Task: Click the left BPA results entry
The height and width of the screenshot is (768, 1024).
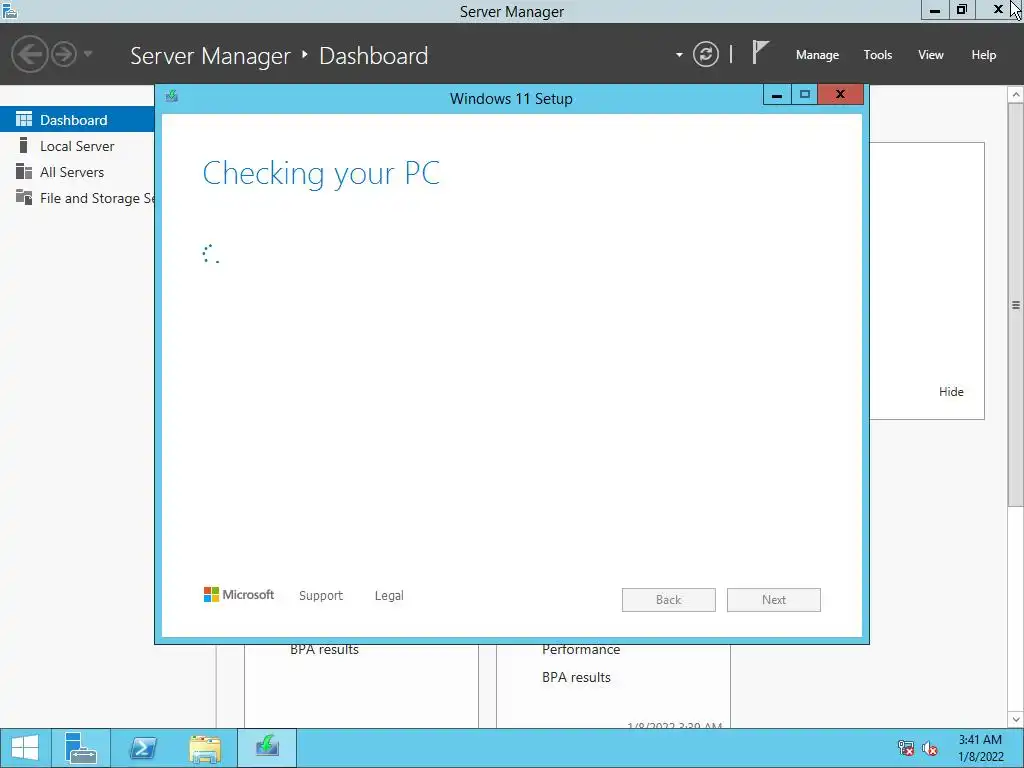Action: coord(325,650)
